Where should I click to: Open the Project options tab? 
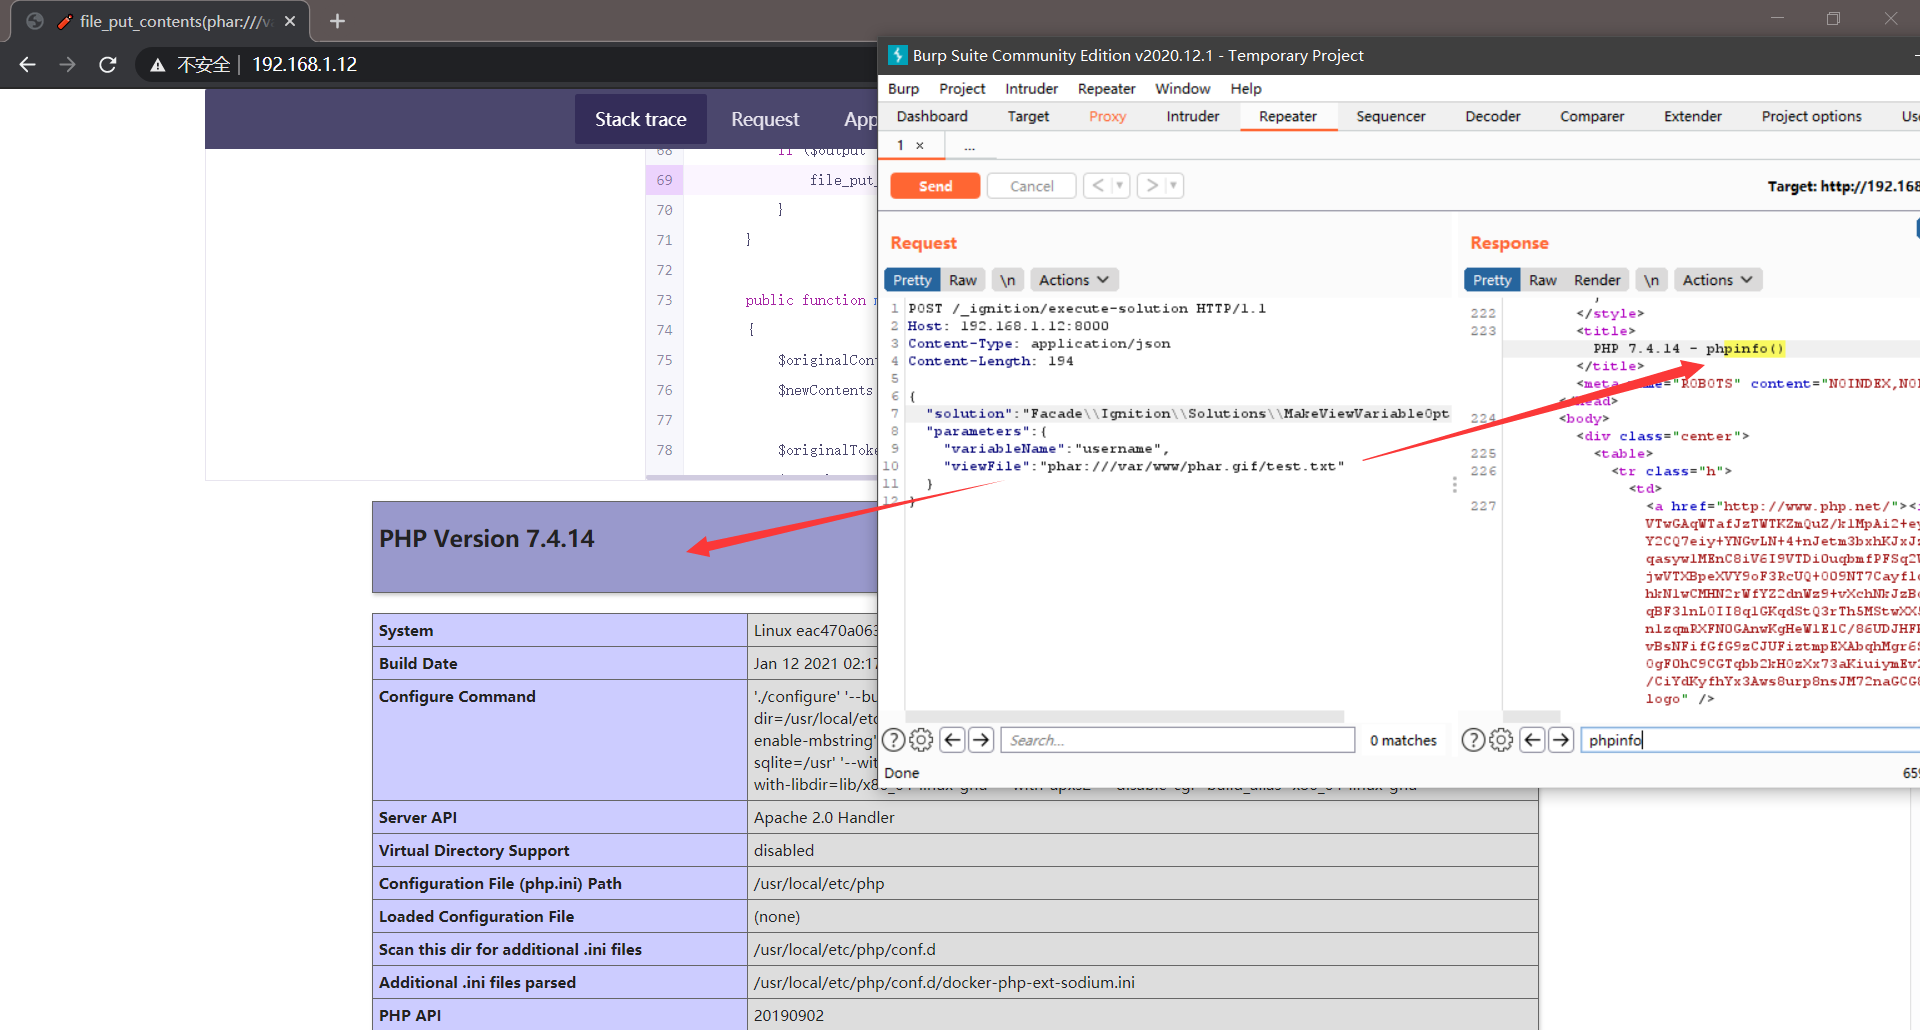1811,117
